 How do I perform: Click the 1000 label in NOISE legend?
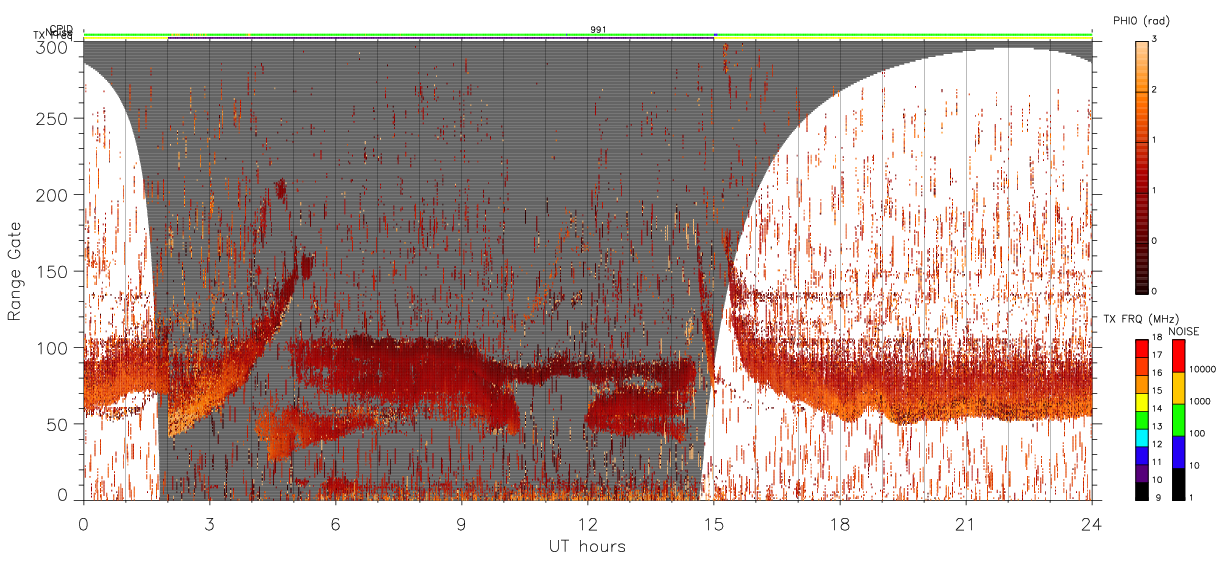pos(1202,402)
